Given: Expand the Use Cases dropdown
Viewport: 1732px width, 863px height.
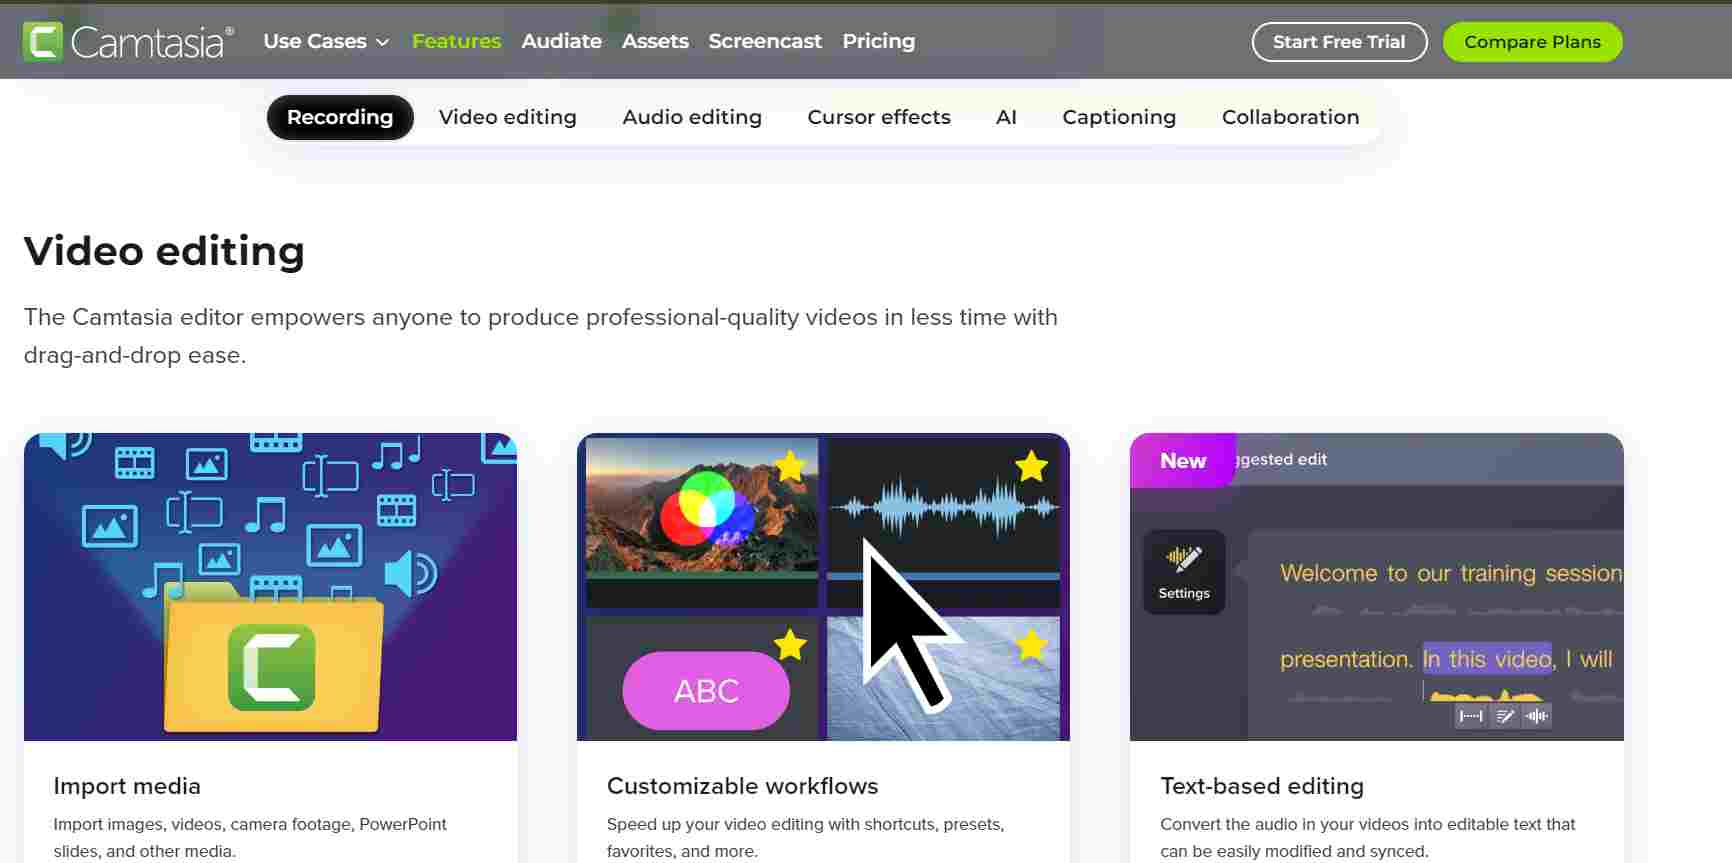Looking at the screenshot, I should (326, 41).
